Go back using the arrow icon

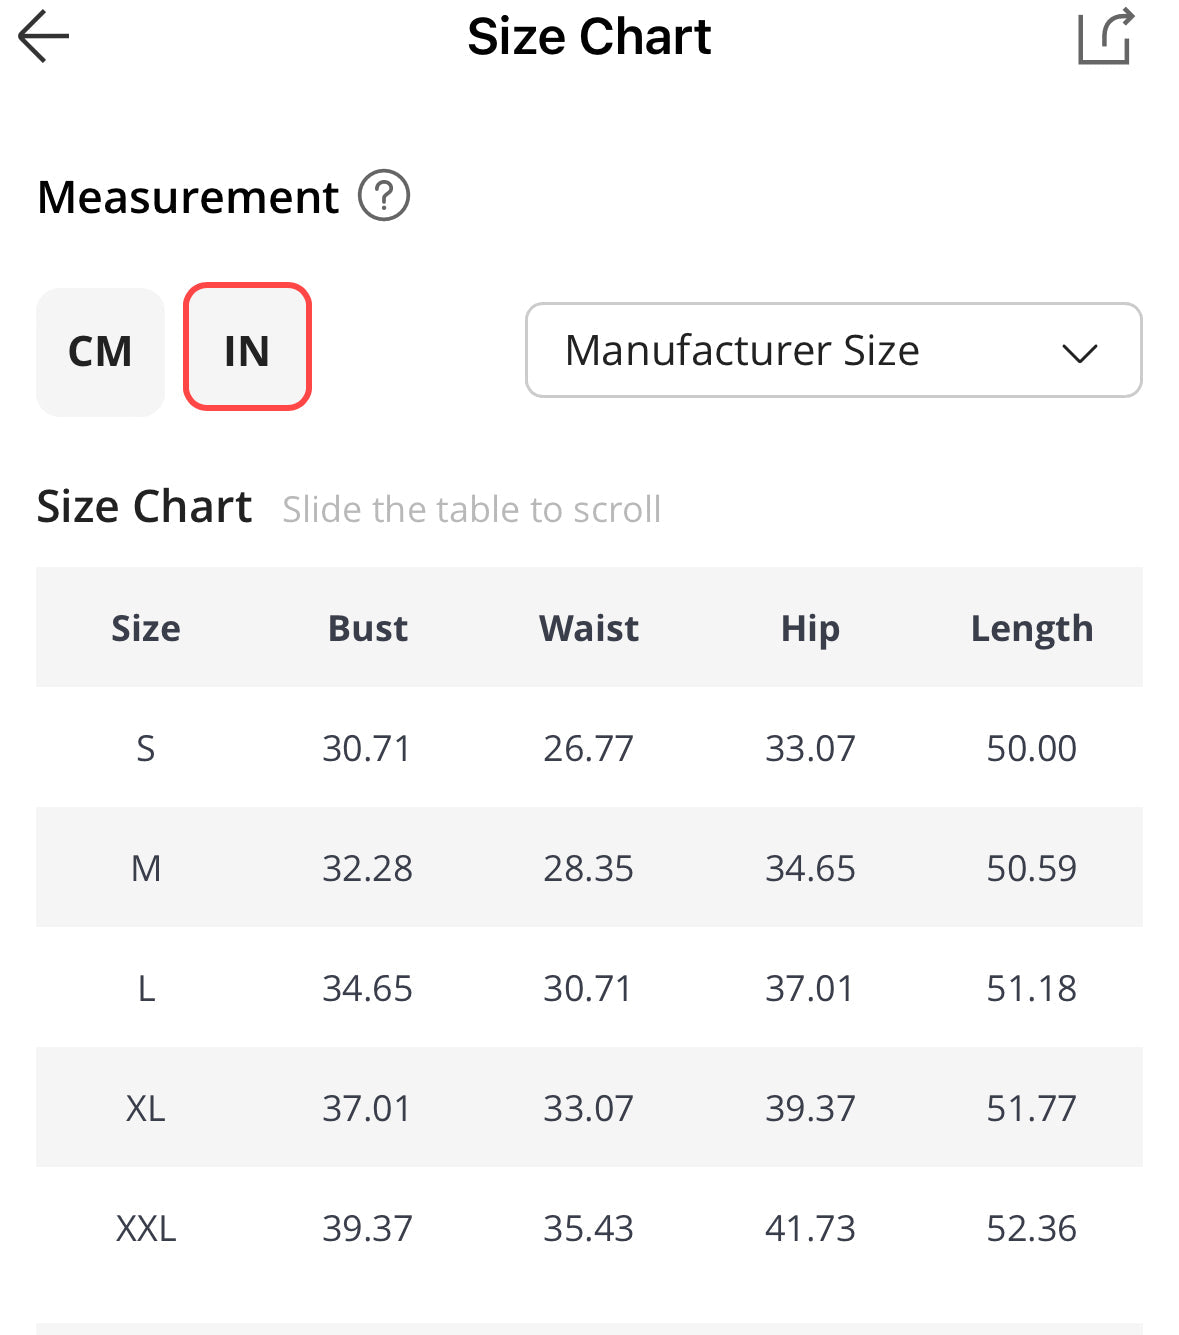[44, 37]
